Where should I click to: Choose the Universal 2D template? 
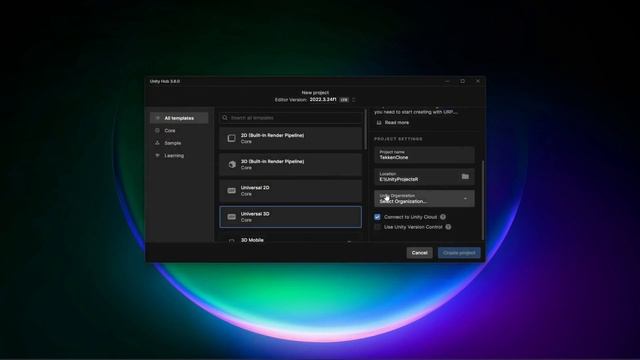coord(290,191)
